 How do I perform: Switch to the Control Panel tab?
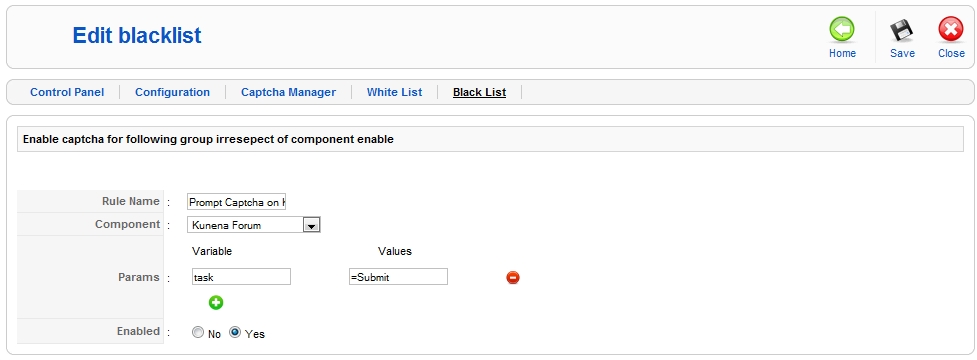click(x=67, y=92)
